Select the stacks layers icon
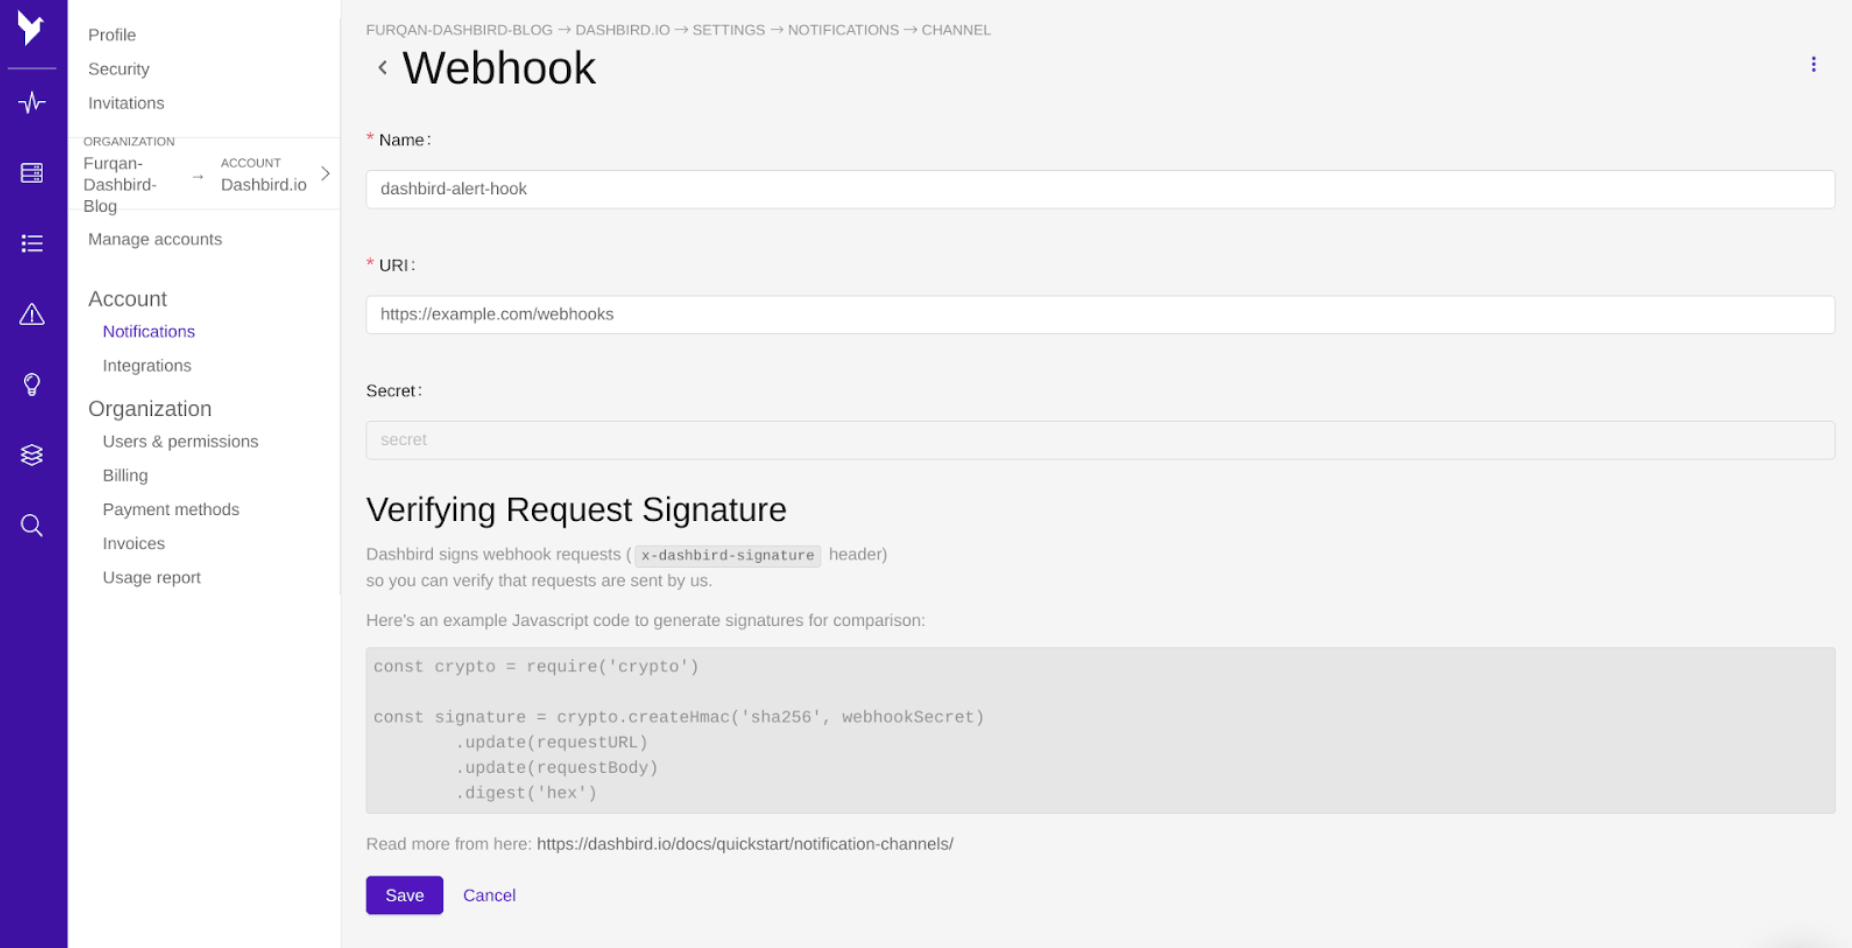This screenshot has width=1852, height=948. point(32,454)
